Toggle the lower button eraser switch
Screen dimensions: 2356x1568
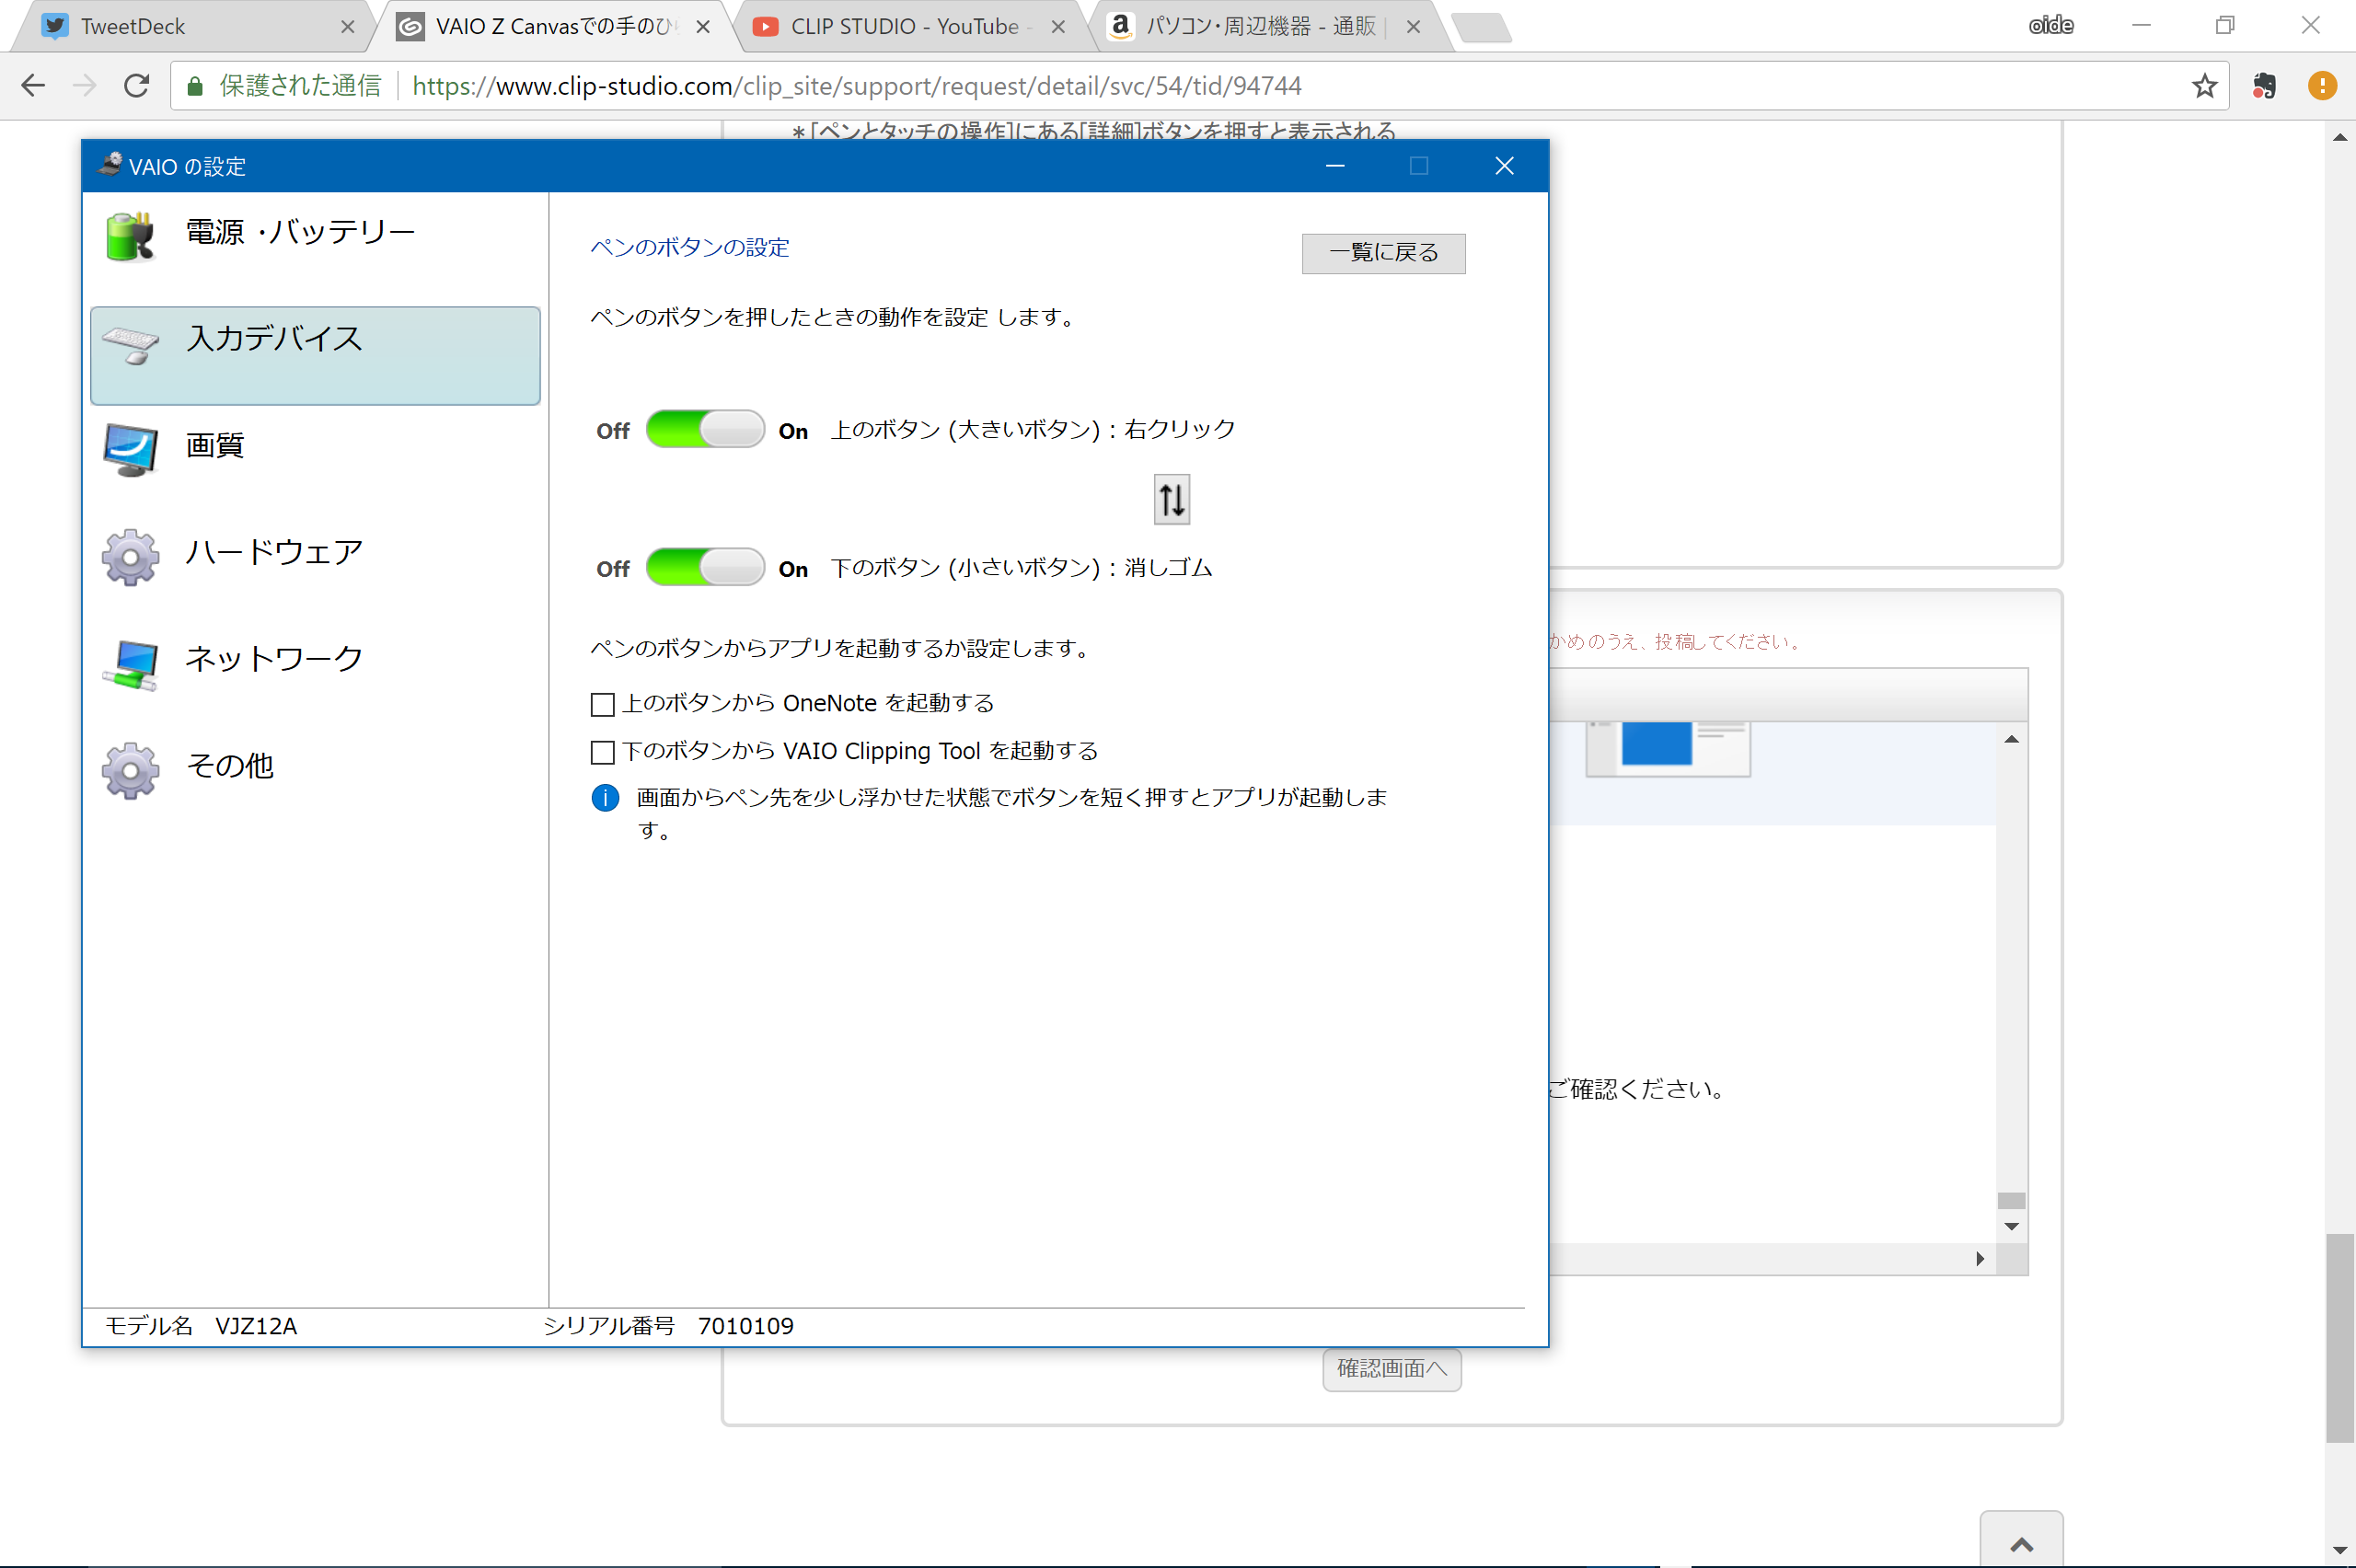pos(705,568)
